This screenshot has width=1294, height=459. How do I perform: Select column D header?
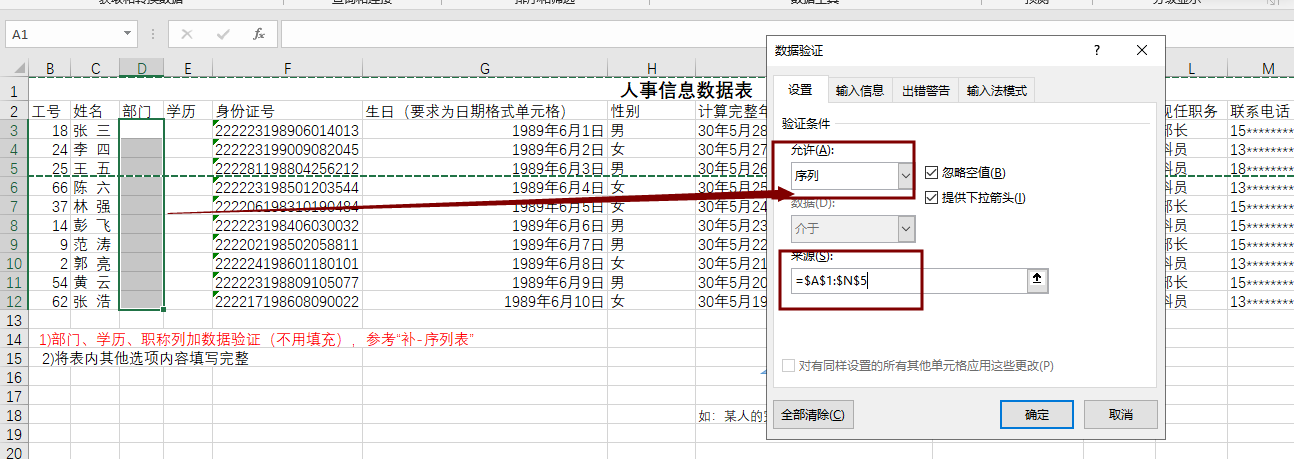pos(141,68)
